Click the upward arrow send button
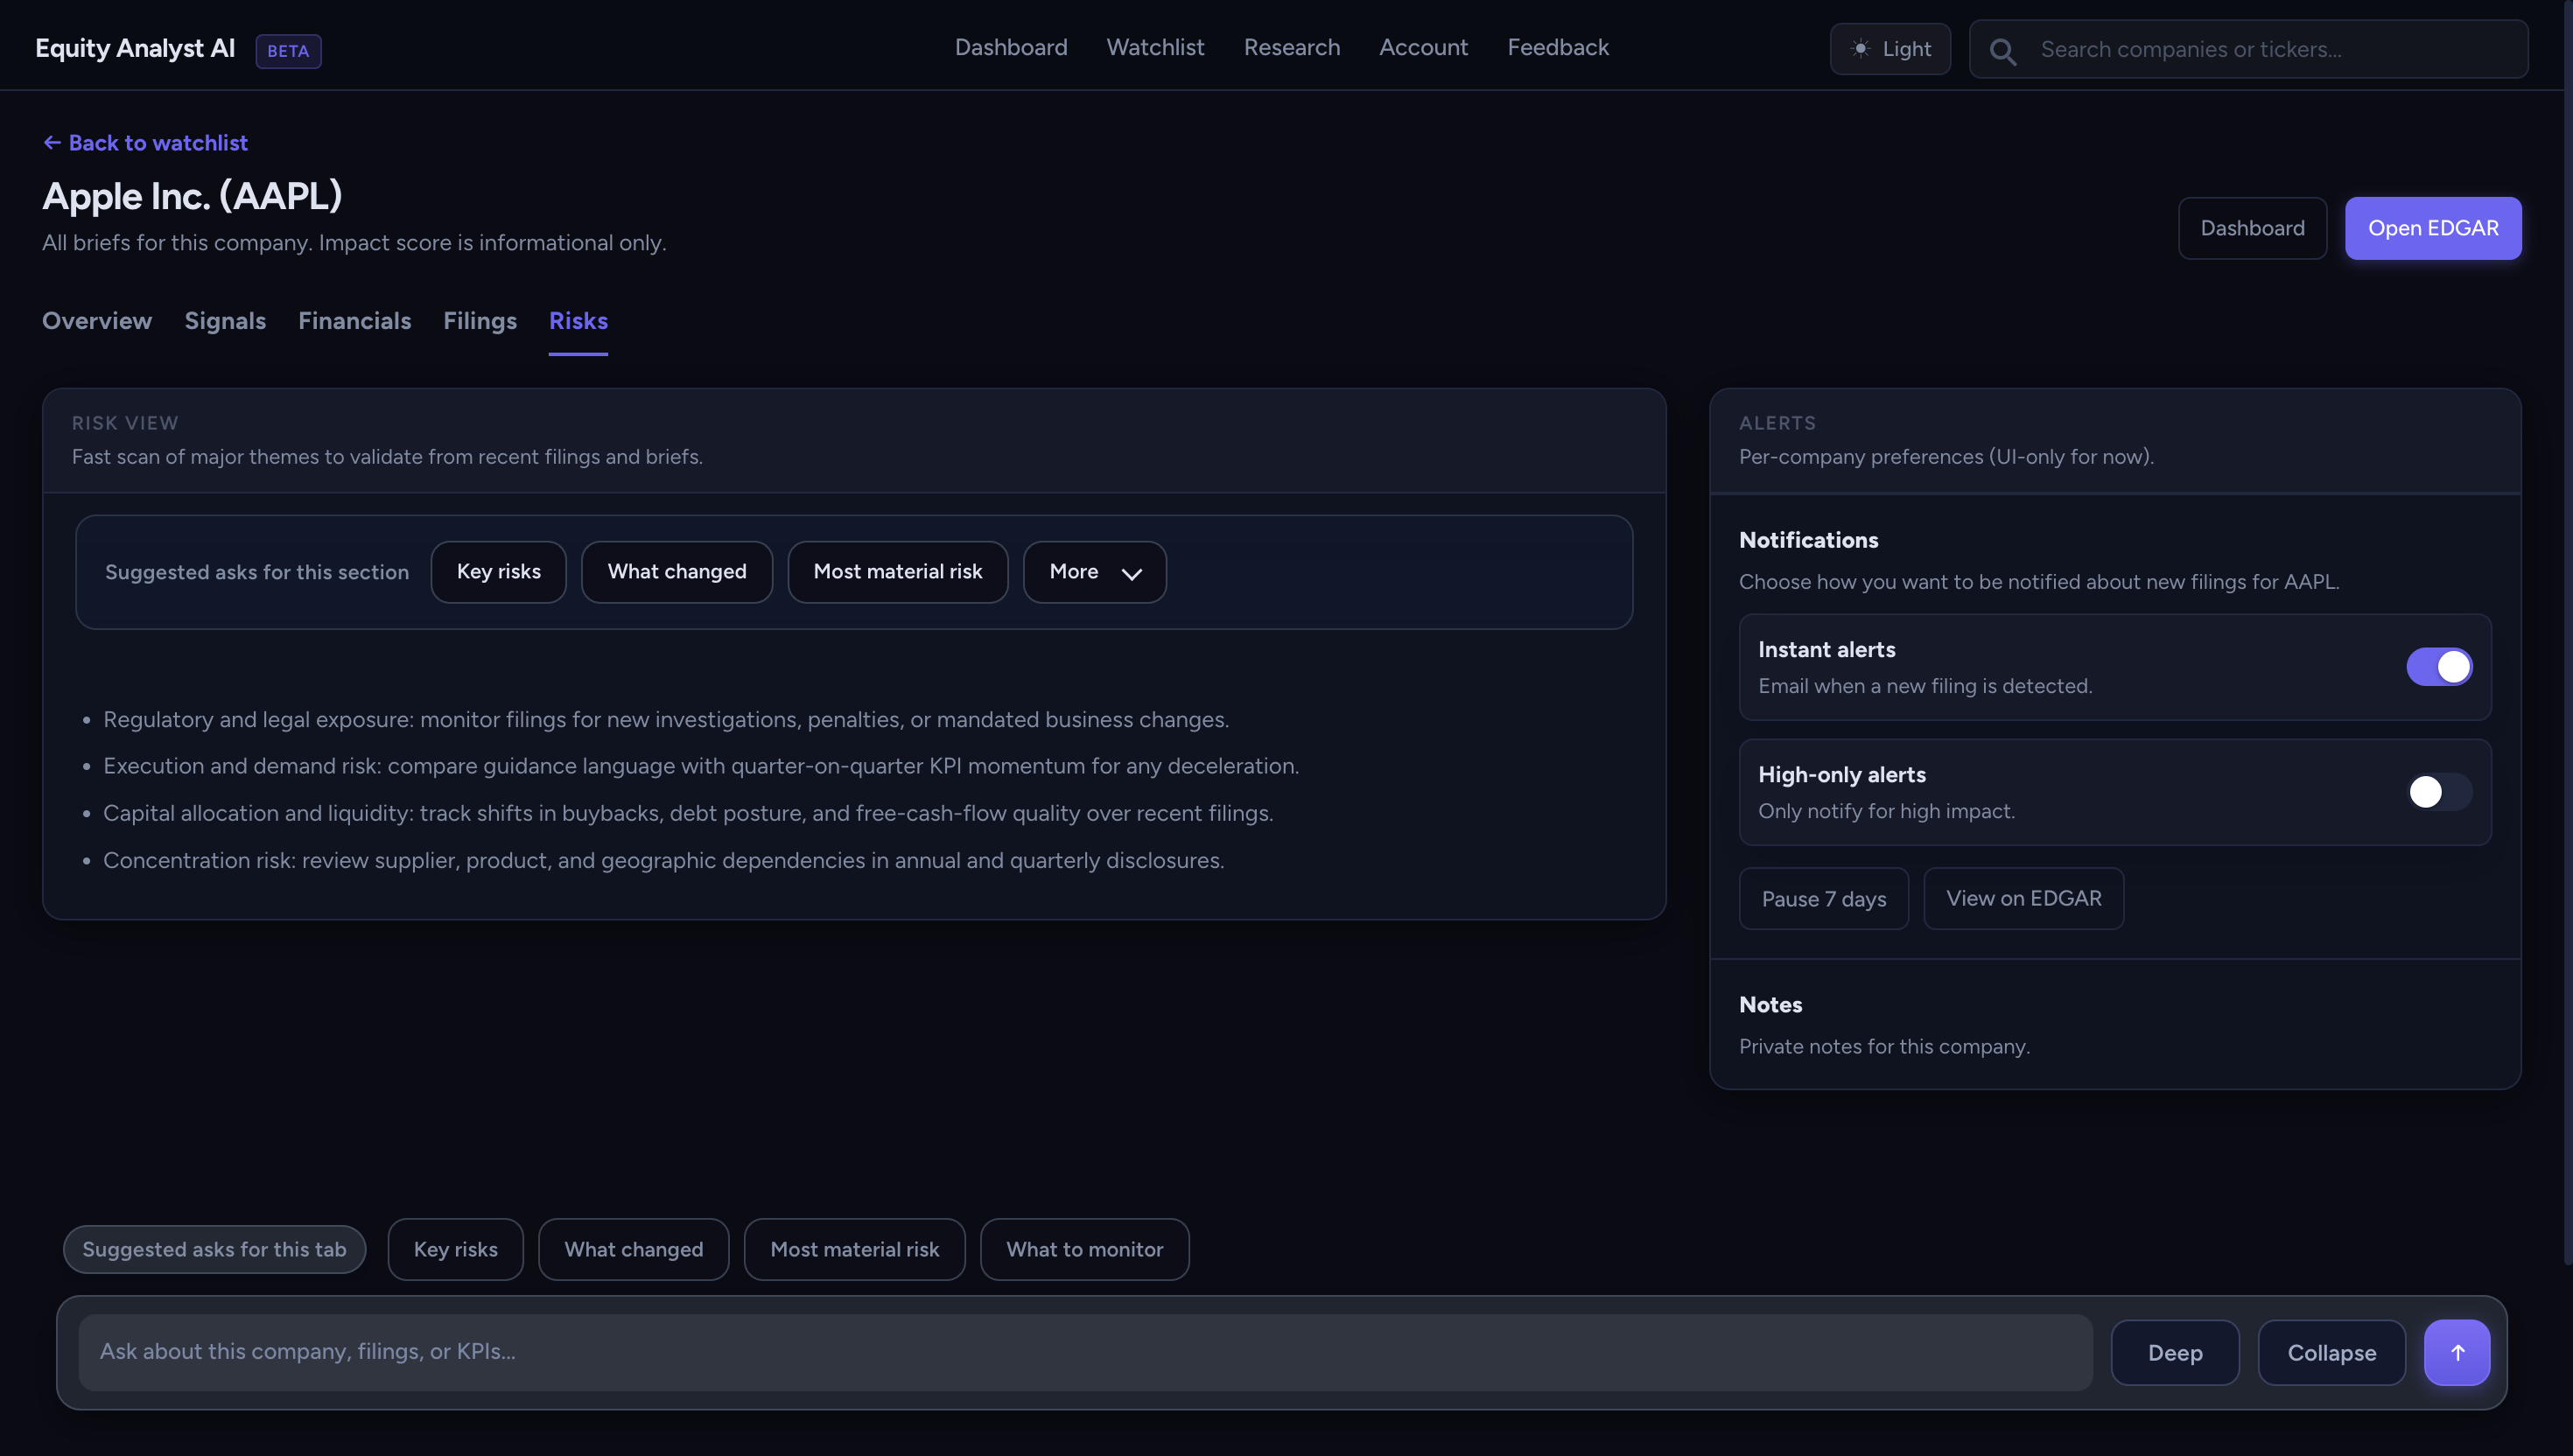2573x1456 pixels. coord(2457,1352)
